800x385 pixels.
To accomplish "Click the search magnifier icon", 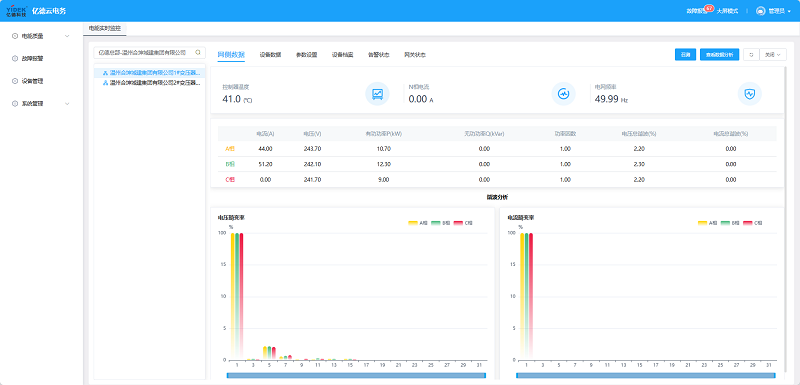I will pos(198,53).
